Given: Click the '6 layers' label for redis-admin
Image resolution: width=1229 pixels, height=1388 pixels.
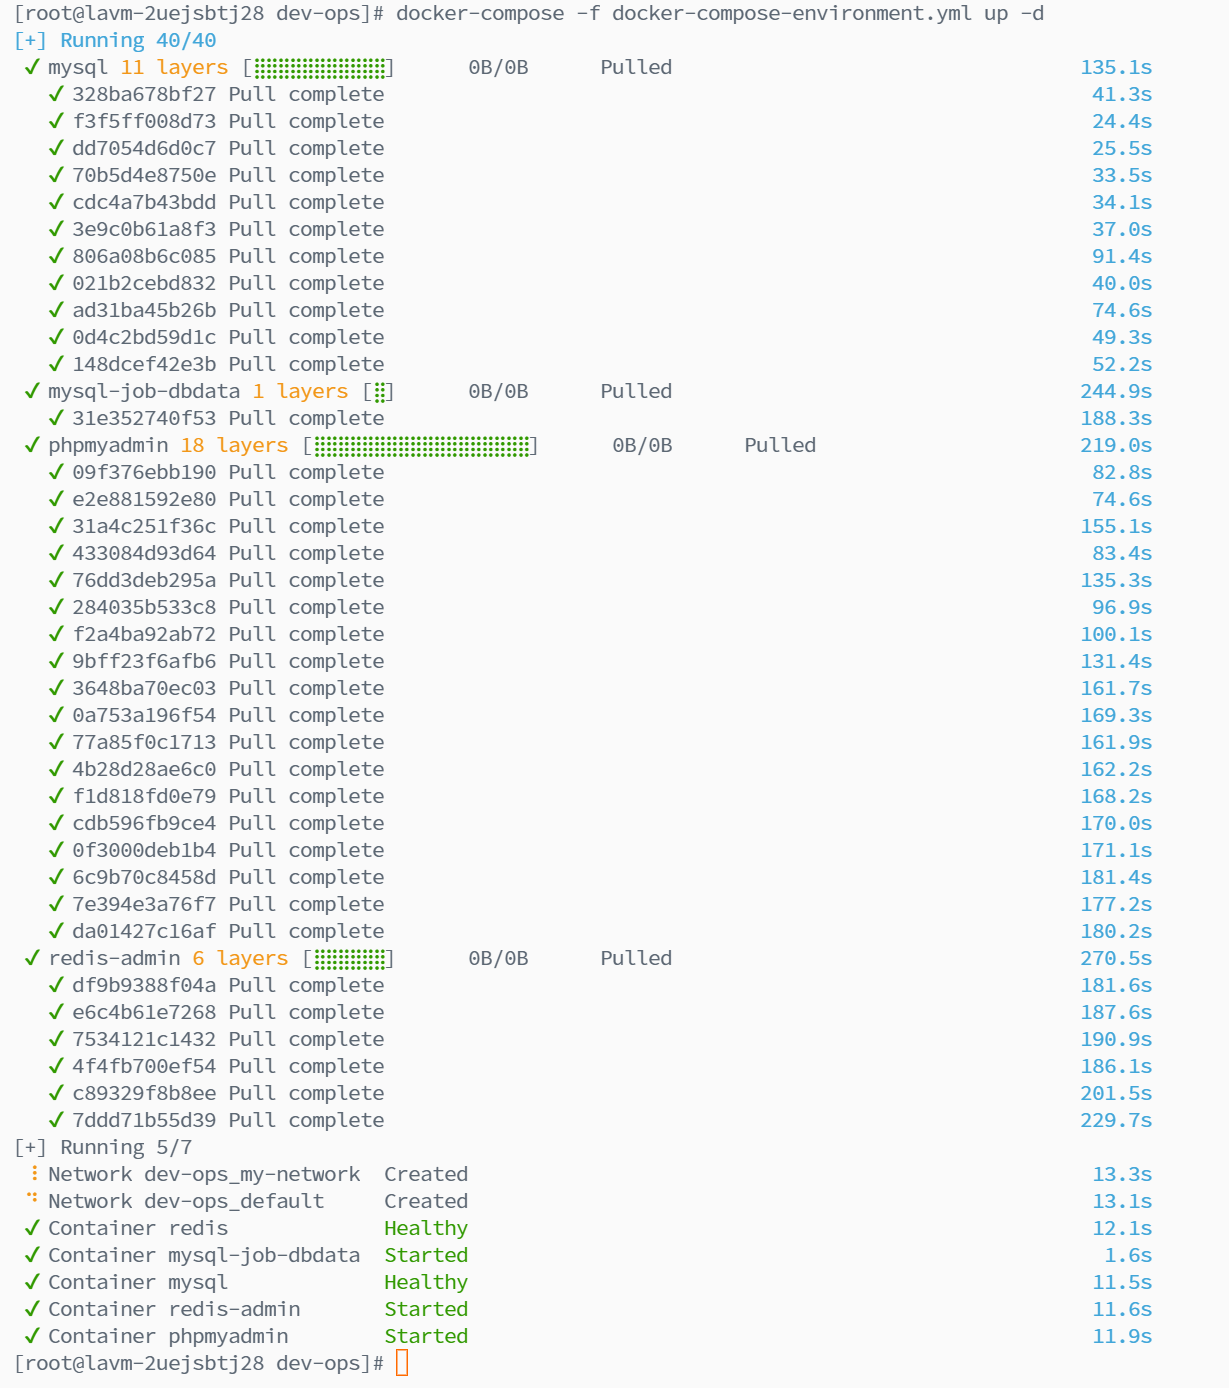Looking at the screenshot, I should (240, 959).
